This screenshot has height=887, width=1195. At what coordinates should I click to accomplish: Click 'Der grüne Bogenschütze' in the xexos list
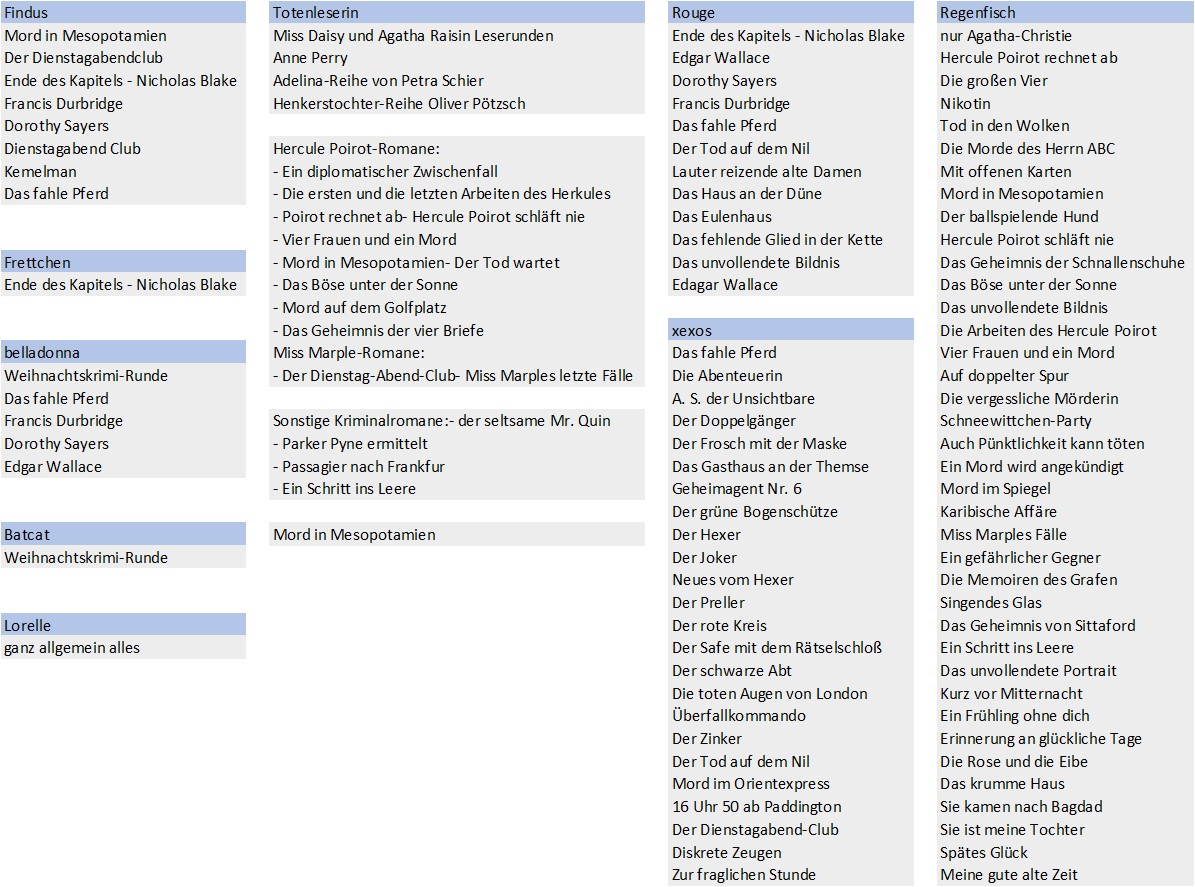pyautogui.click(x=755, y=512)
